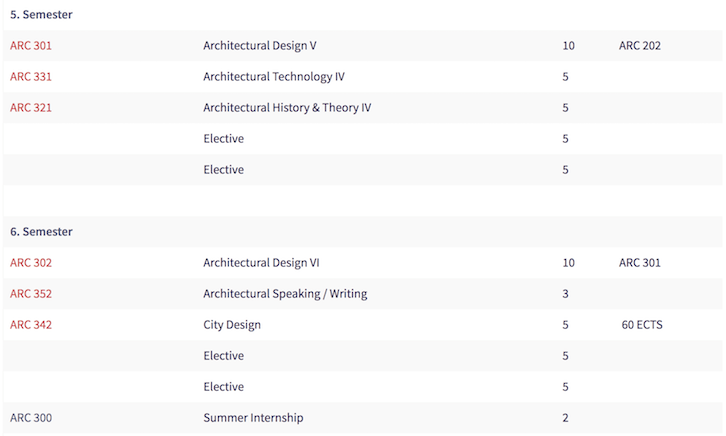This screenshot has width=726, height=436.
Task: Select the 5. Semester heading
Action: point(41,15)
